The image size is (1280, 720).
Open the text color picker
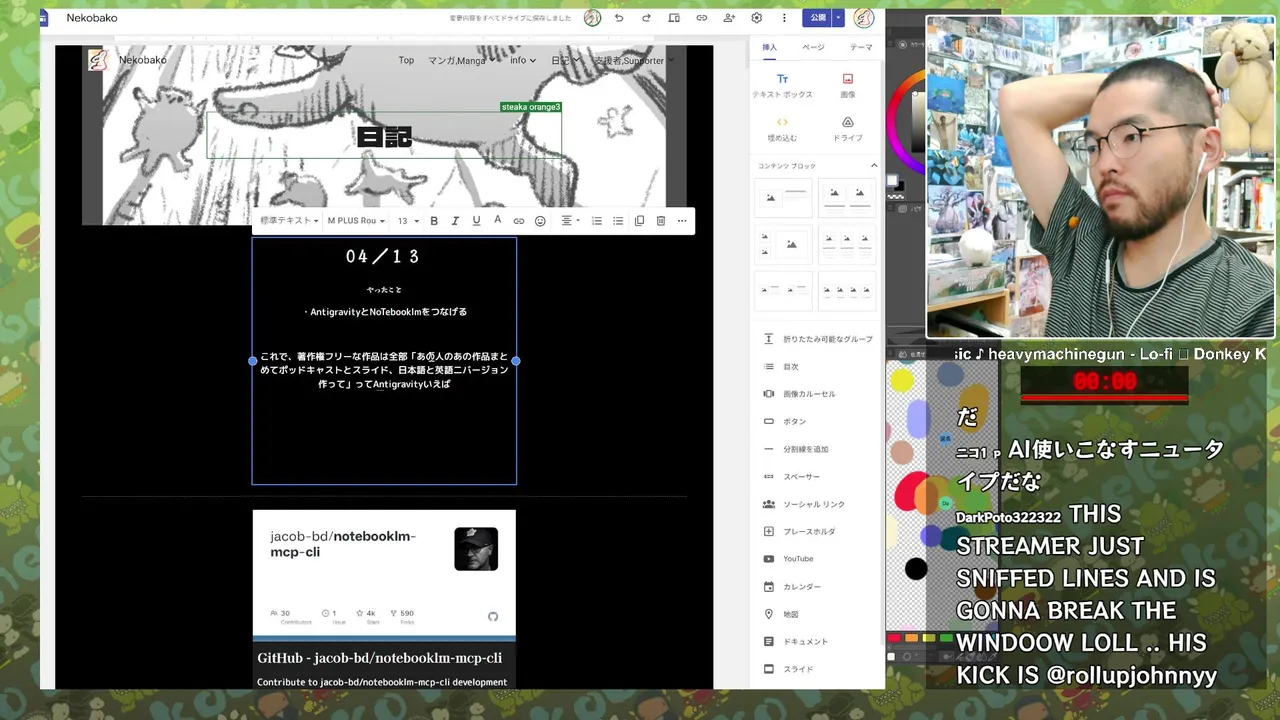point(497,221)
